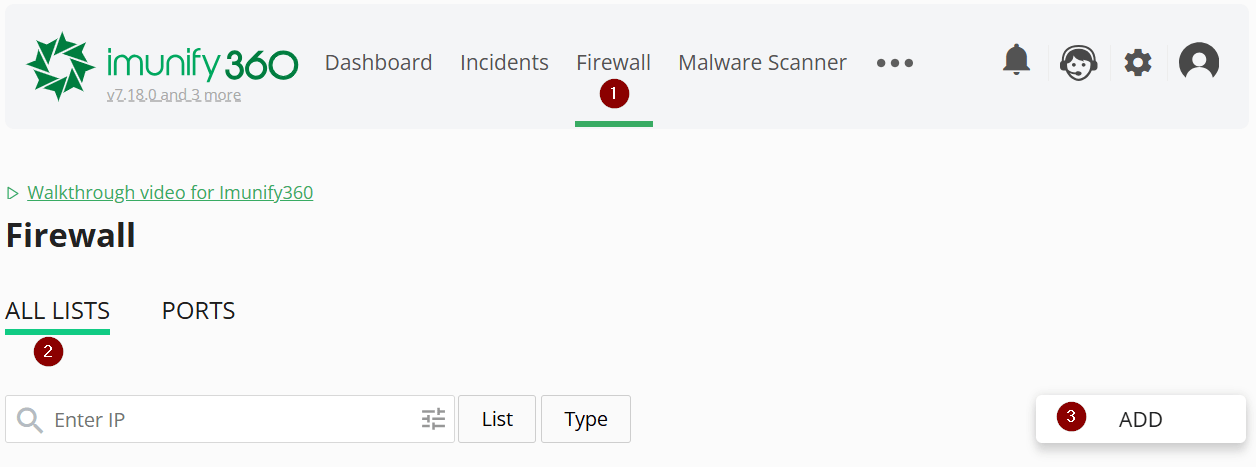Expand the Type filter dropdown
Image resolution: width=1256 pixels, height=467 pixels.
coord(586,419)
